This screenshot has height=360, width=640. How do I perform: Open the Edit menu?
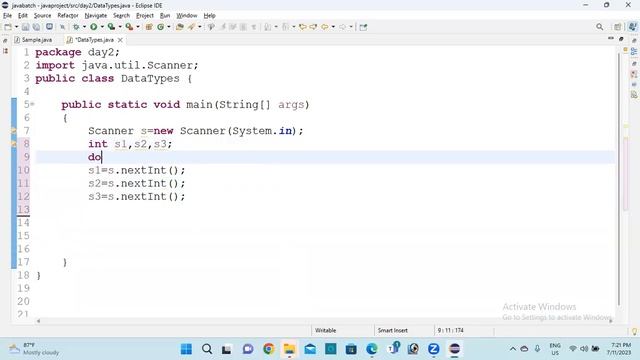22,16
